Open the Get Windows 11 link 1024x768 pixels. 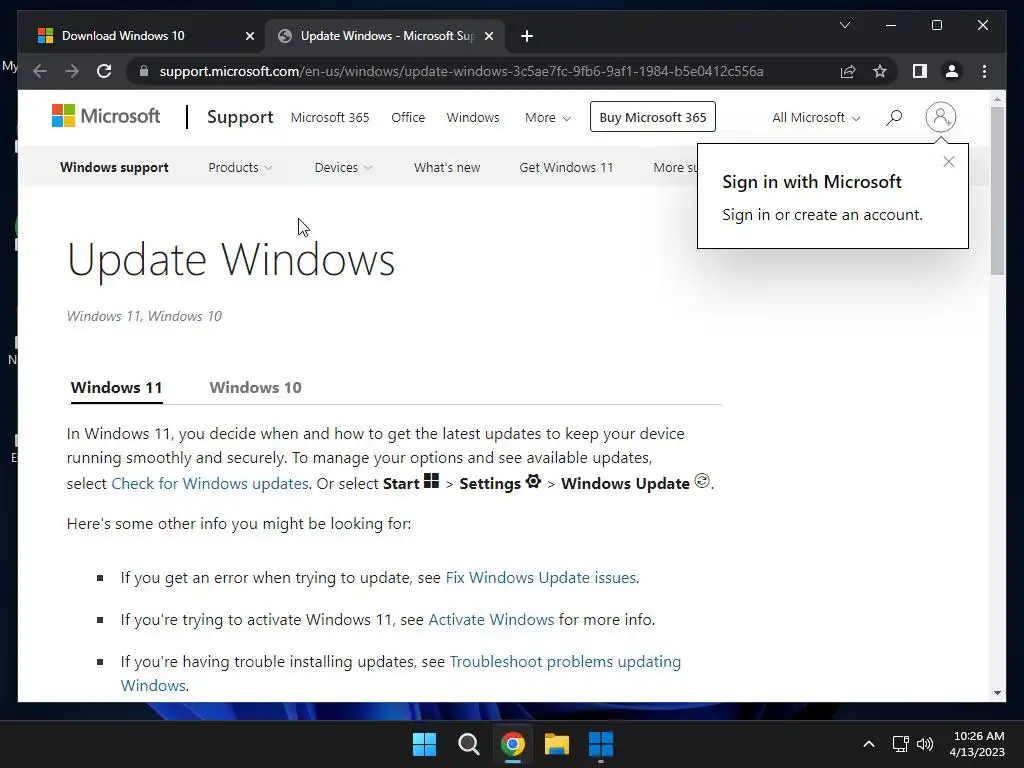566,167
